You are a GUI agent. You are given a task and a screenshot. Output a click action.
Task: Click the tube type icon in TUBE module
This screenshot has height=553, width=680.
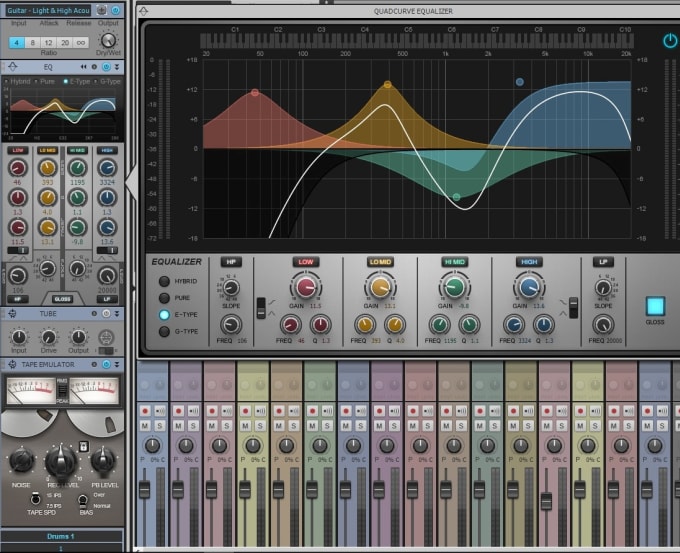(106, 337)
